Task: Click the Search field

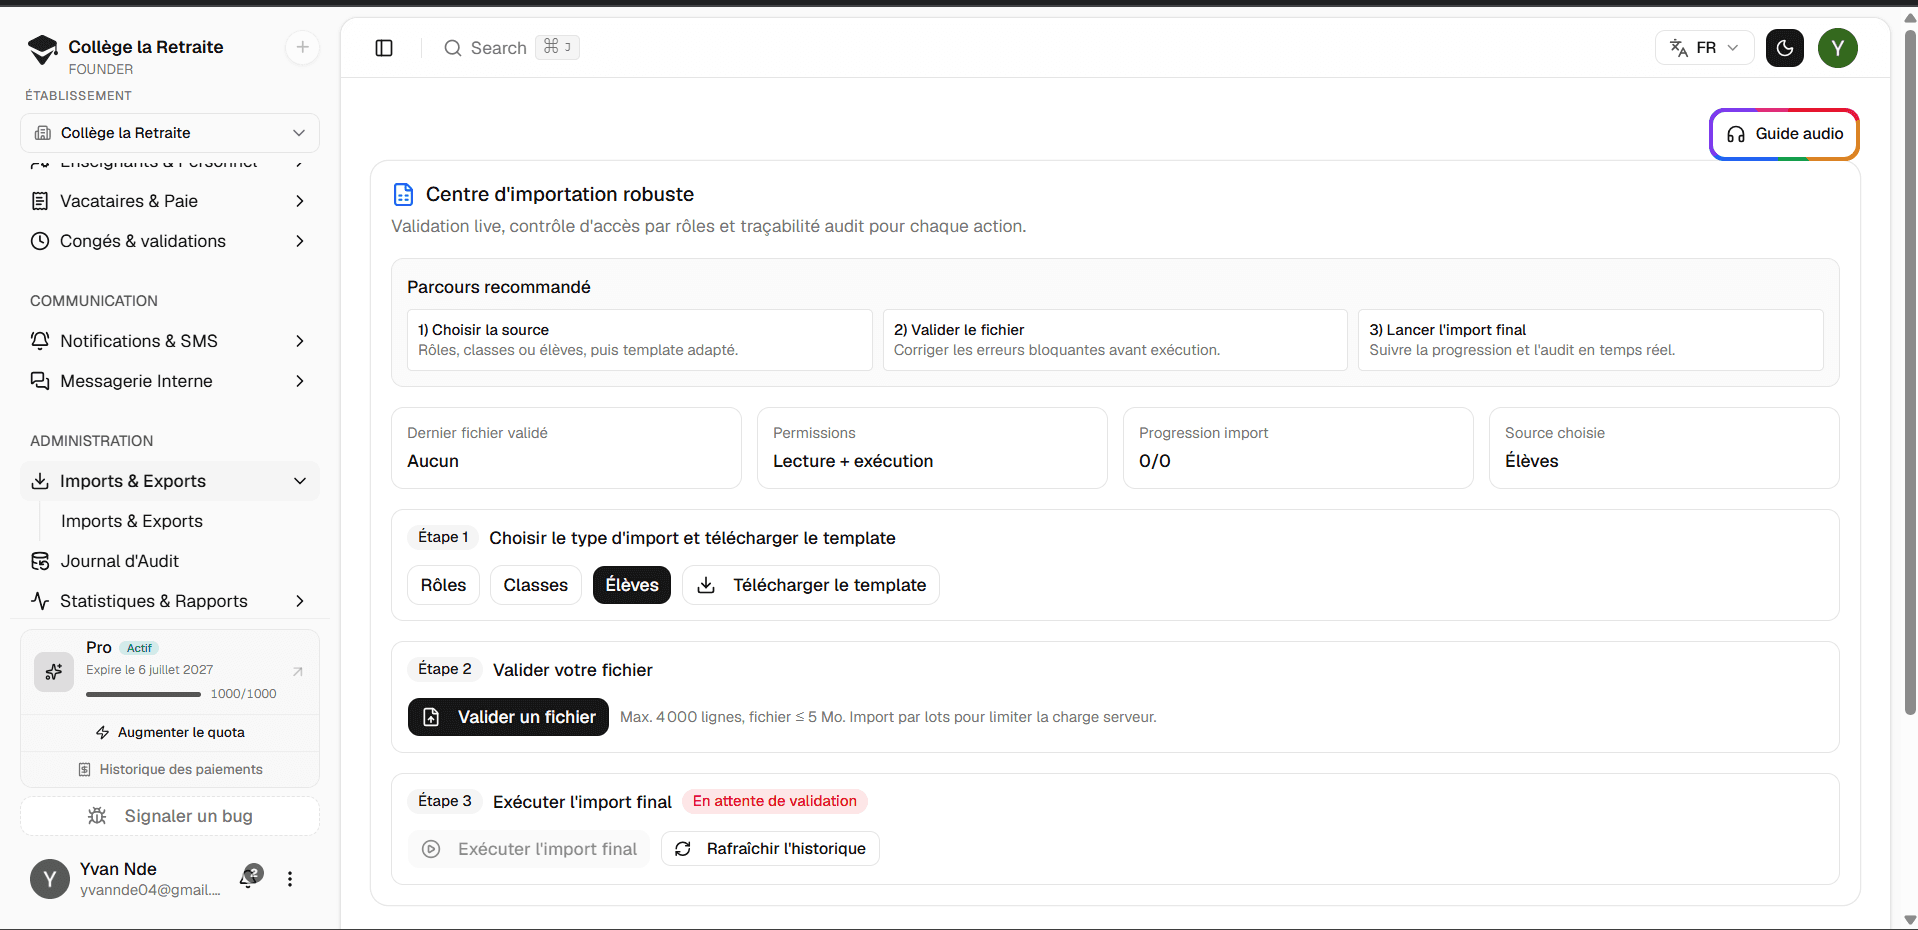Action: pos(510,48)
